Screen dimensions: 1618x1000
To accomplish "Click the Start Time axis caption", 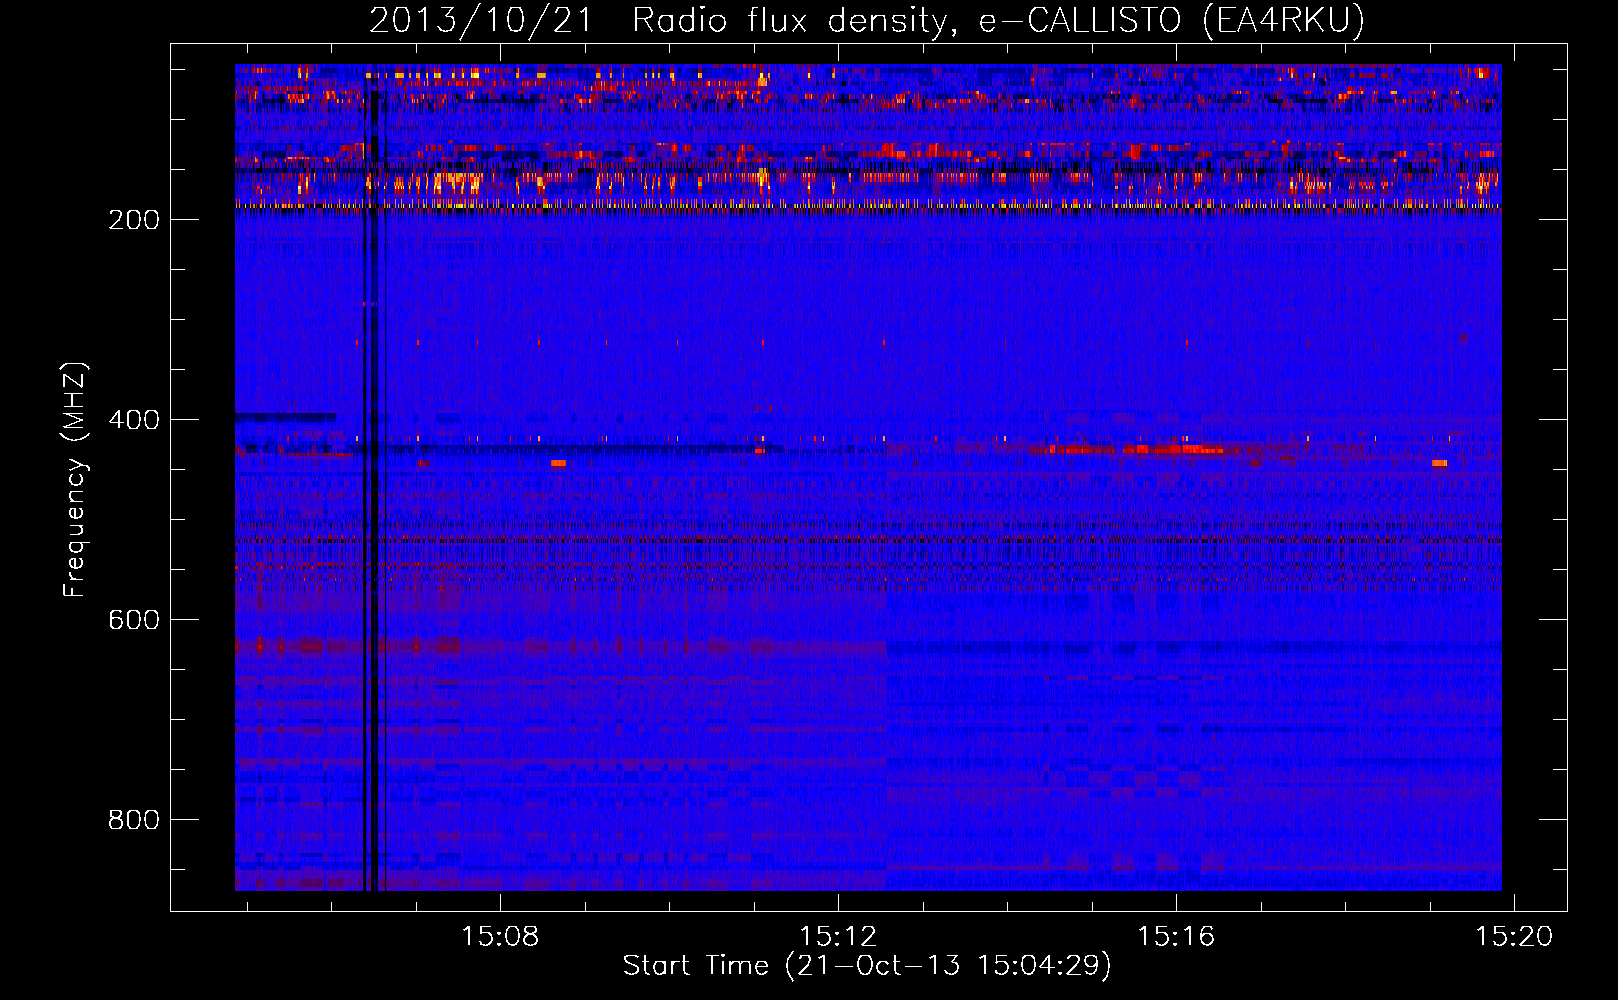I will (867, 966).
